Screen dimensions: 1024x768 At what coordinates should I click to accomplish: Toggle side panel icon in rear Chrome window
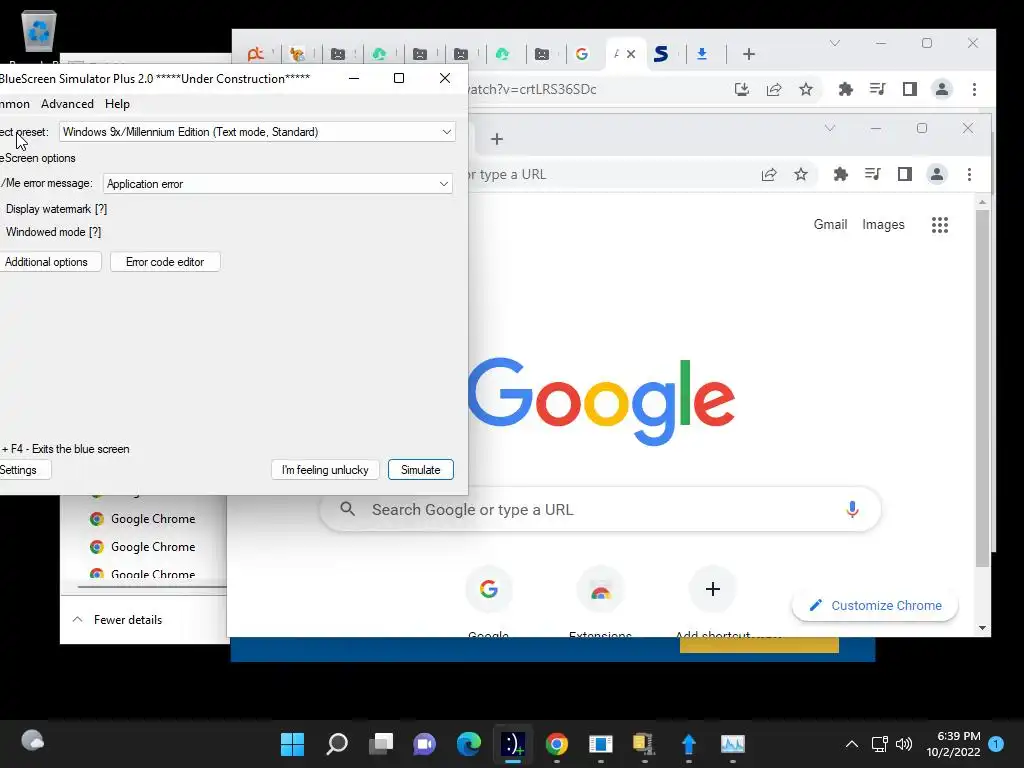(910, 89)
